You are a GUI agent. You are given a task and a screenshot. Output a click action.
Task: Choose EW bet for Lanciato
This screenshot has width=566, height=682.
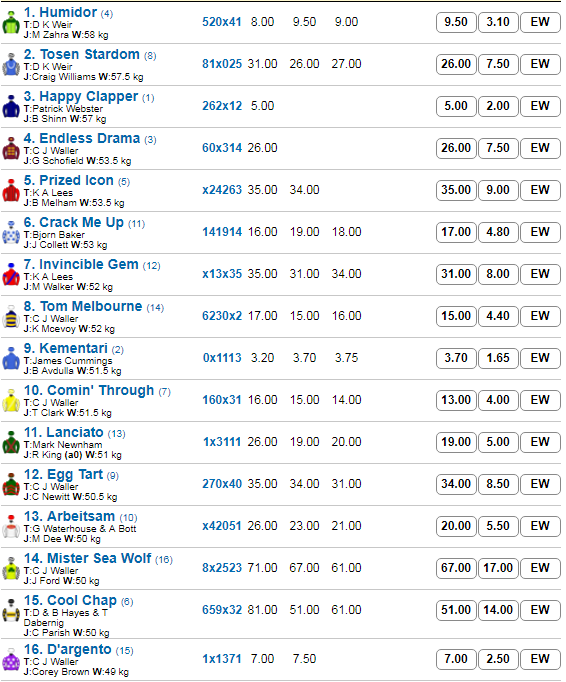click(x=540, y=442)
